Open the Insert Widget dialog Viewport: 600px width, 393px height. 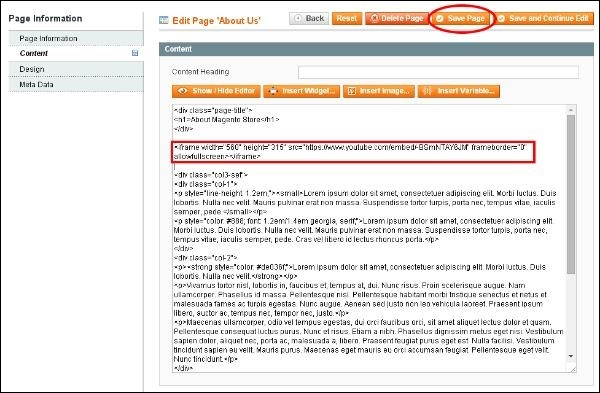tap(302, 91)
